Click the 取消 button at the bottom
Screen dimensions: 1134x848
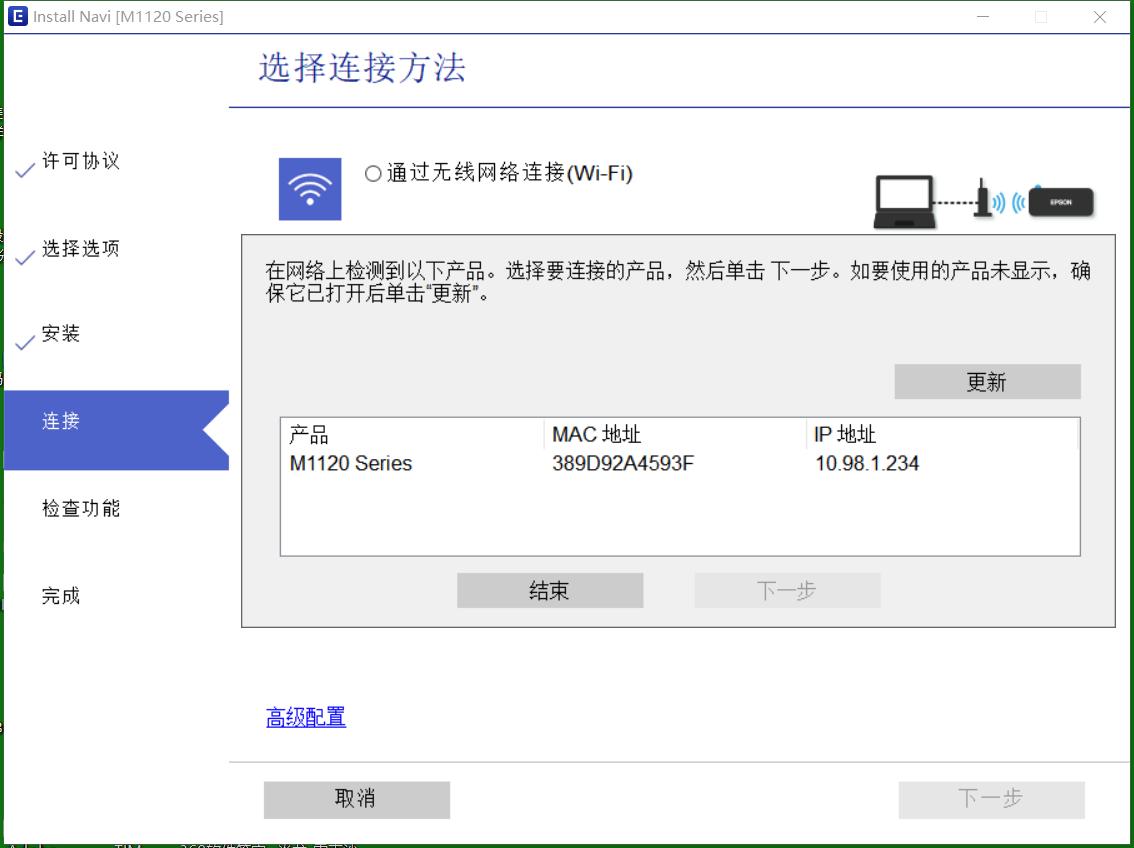tap(356, 800)
